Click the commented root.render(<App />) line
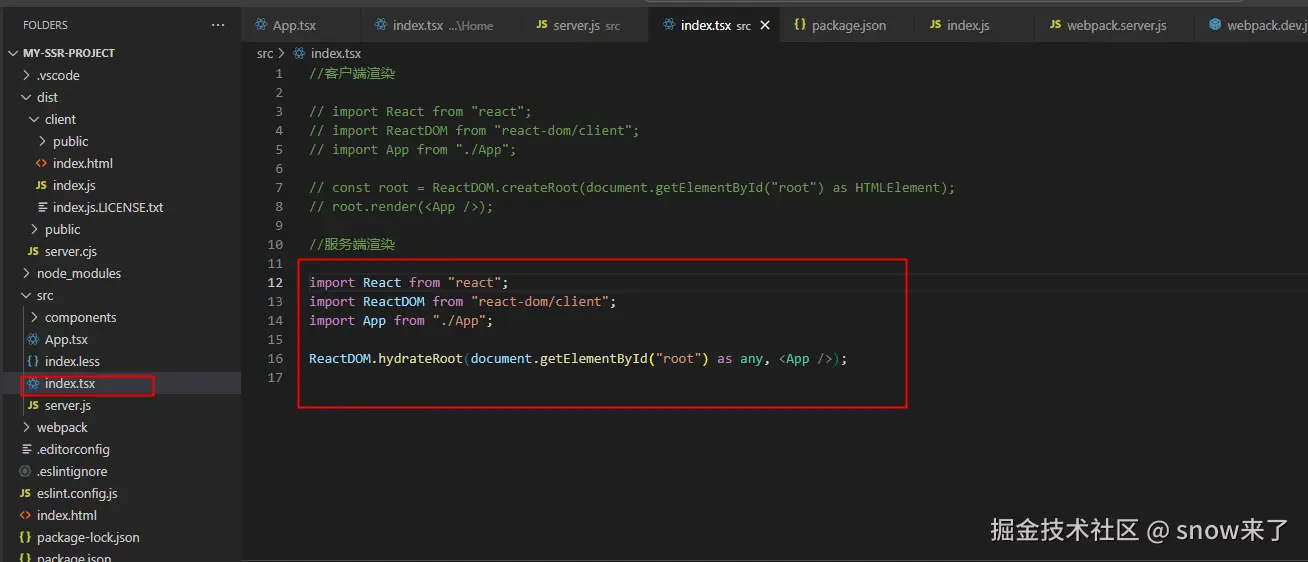1308x562 pixels. [x=401, y=206]
